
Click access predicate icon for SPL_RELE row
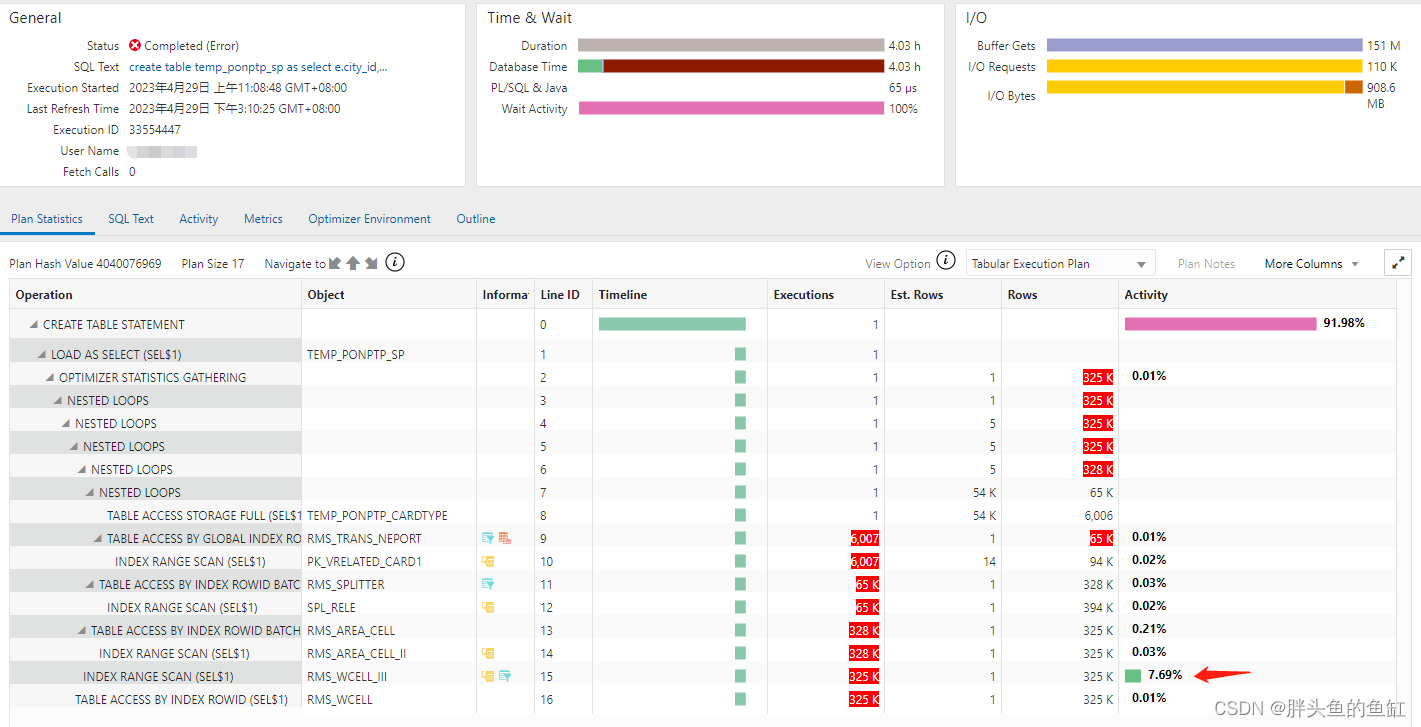(488, 607)
